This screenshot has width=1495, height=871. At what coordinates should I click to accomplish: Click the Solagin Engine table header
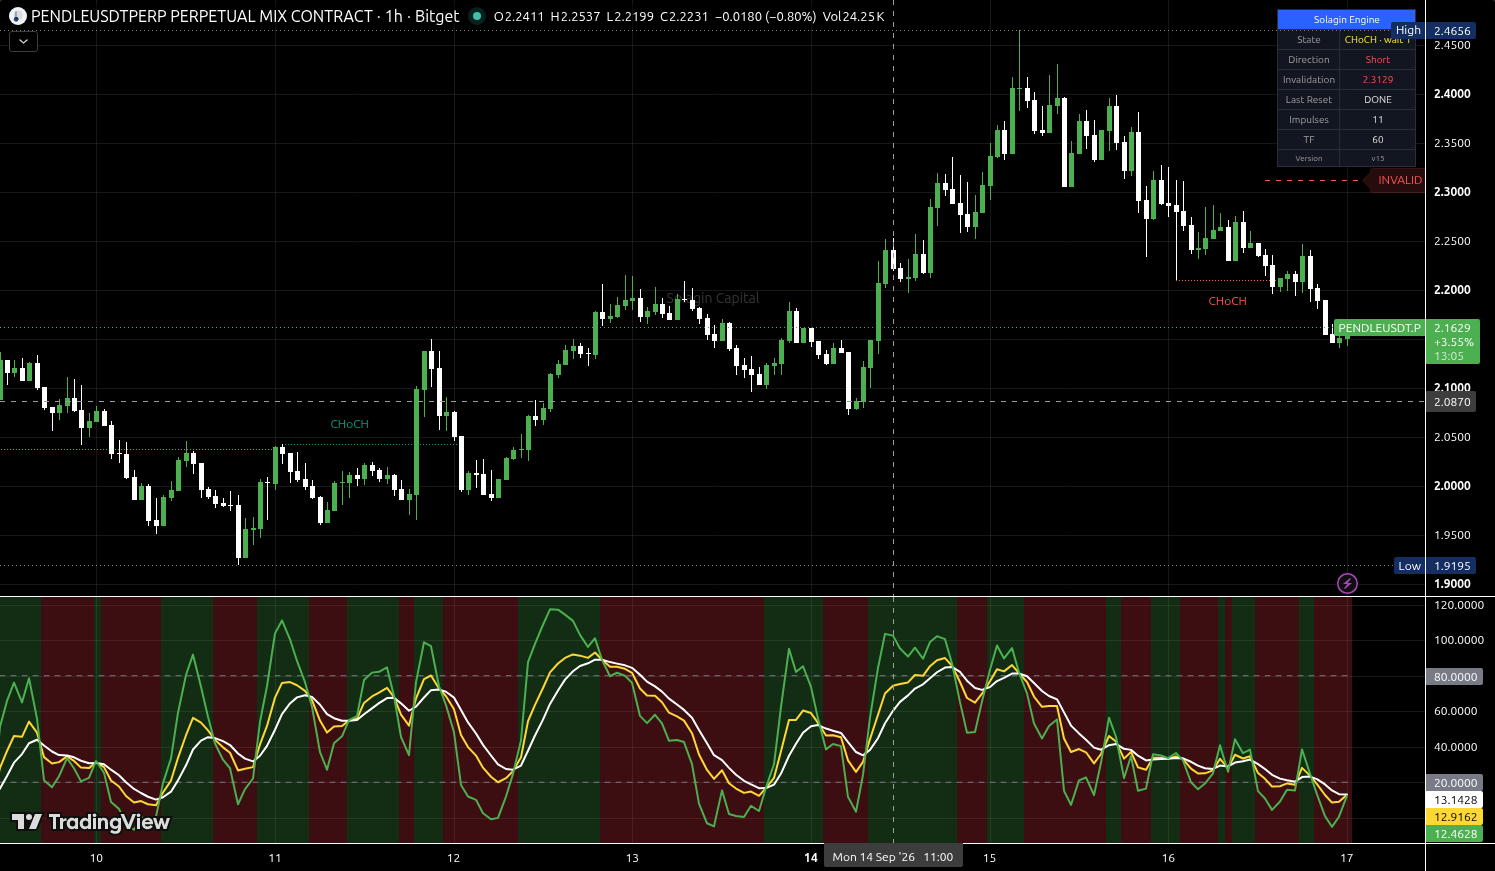[1346, 20]
